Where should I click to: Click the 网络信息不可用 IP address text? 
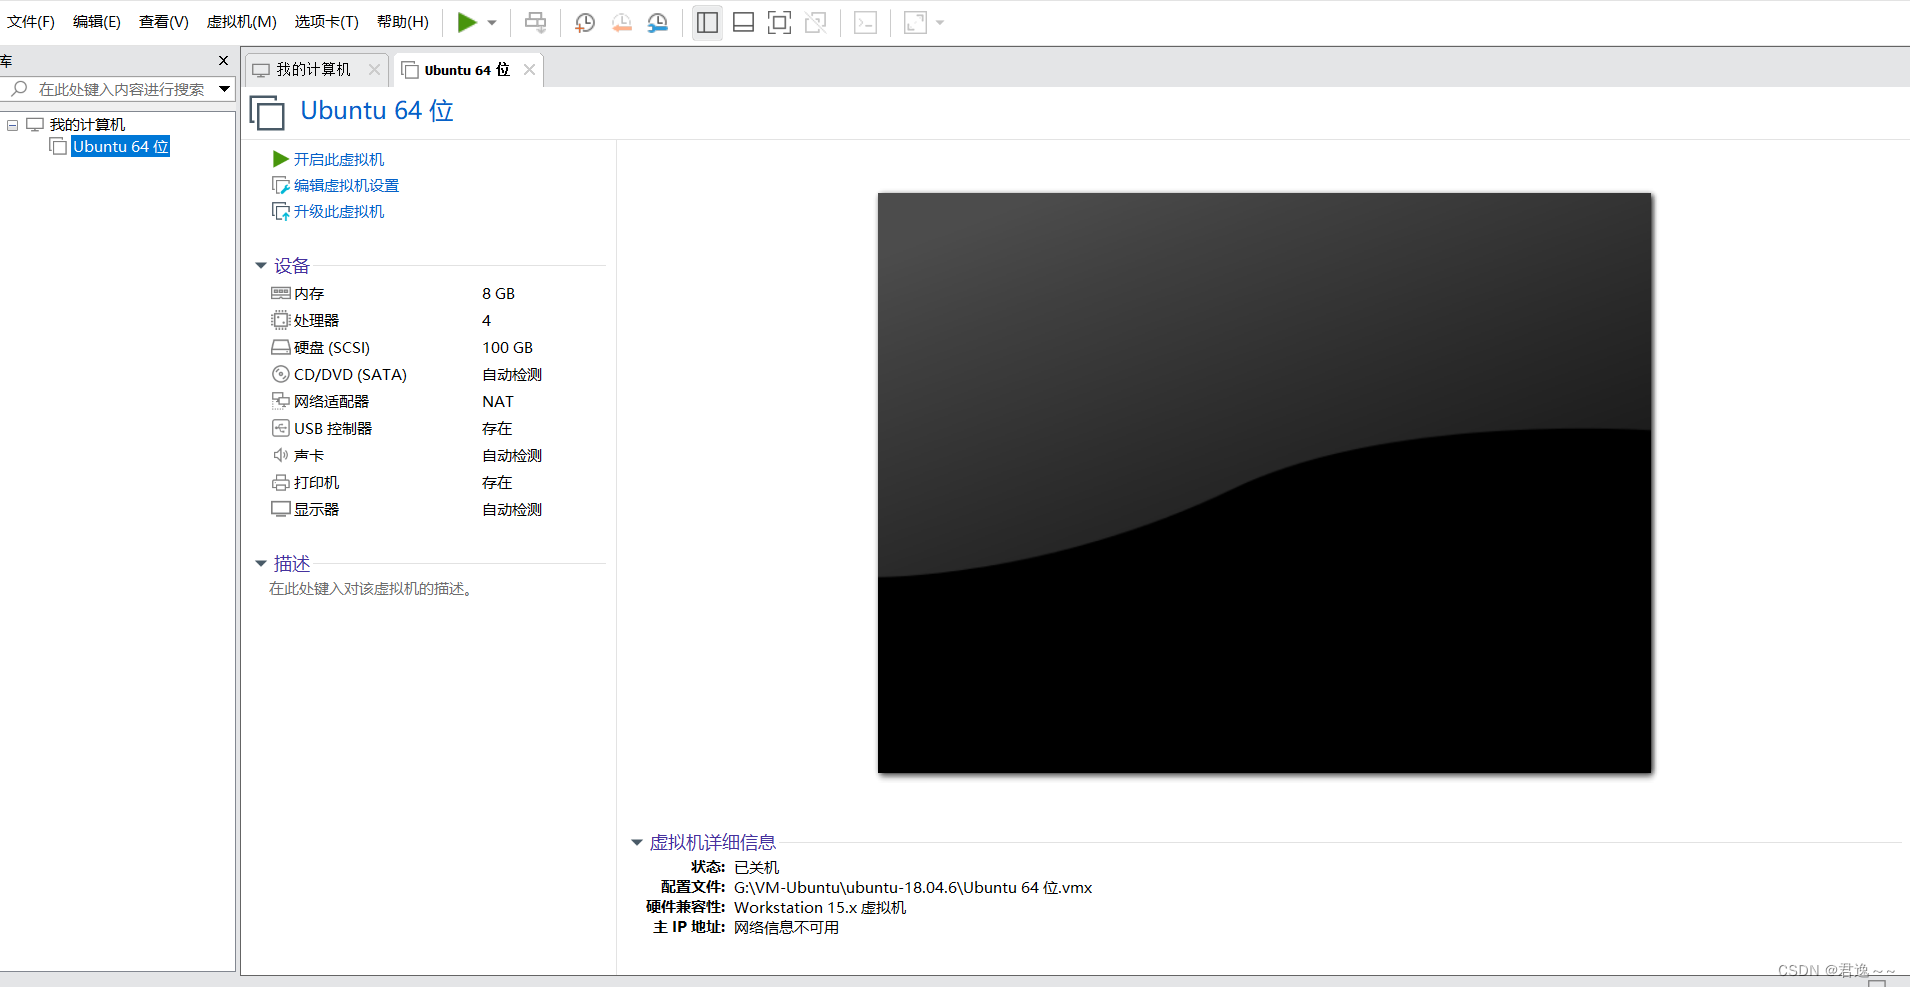pos(786,928)
